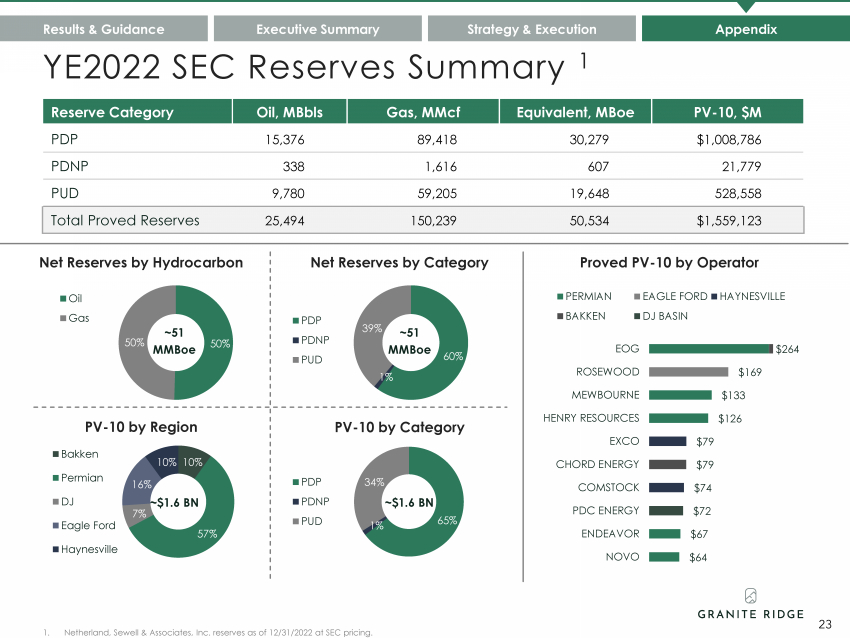850x638 pixels.
Task: Click the EOG $264 bar
Action: 711,349
